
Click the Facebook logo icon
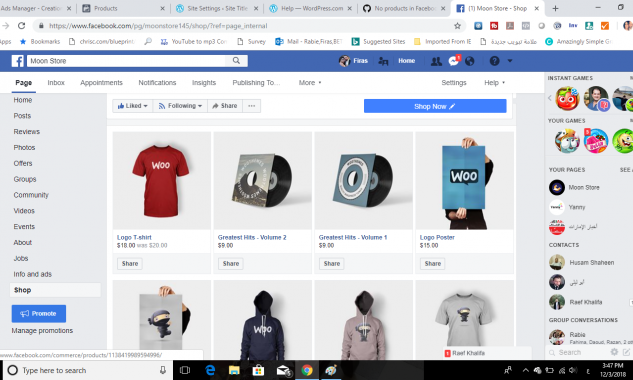tap(17, 61)
